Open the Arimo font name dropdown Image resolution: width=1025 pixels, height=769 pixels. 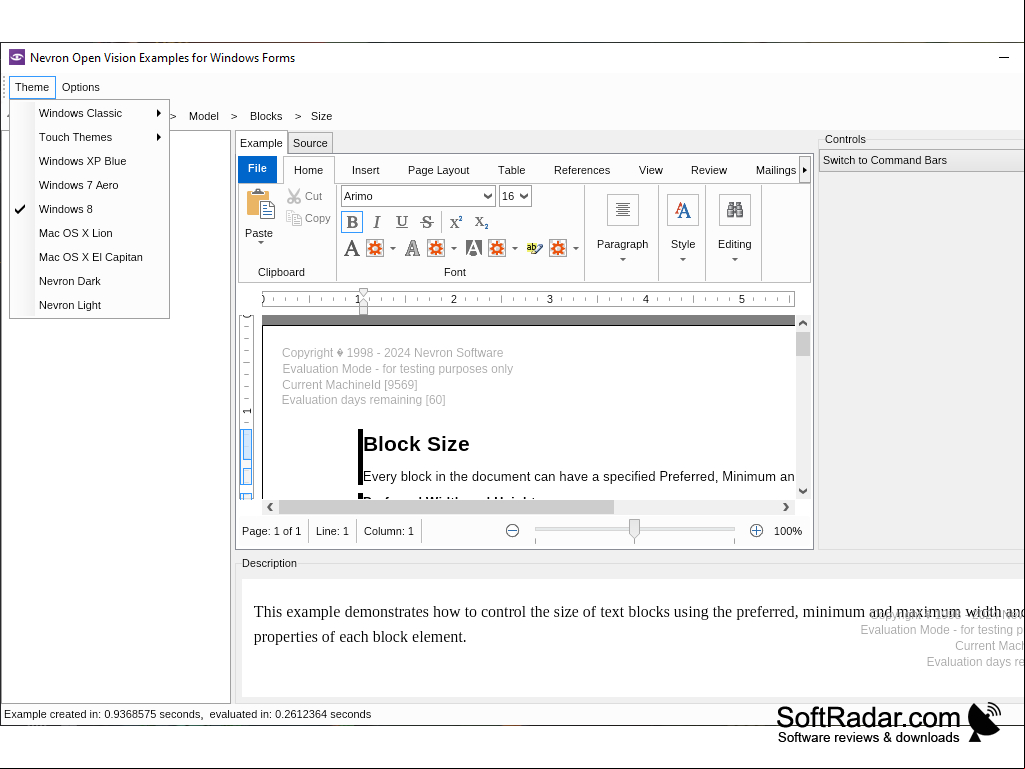pos(488,196)
